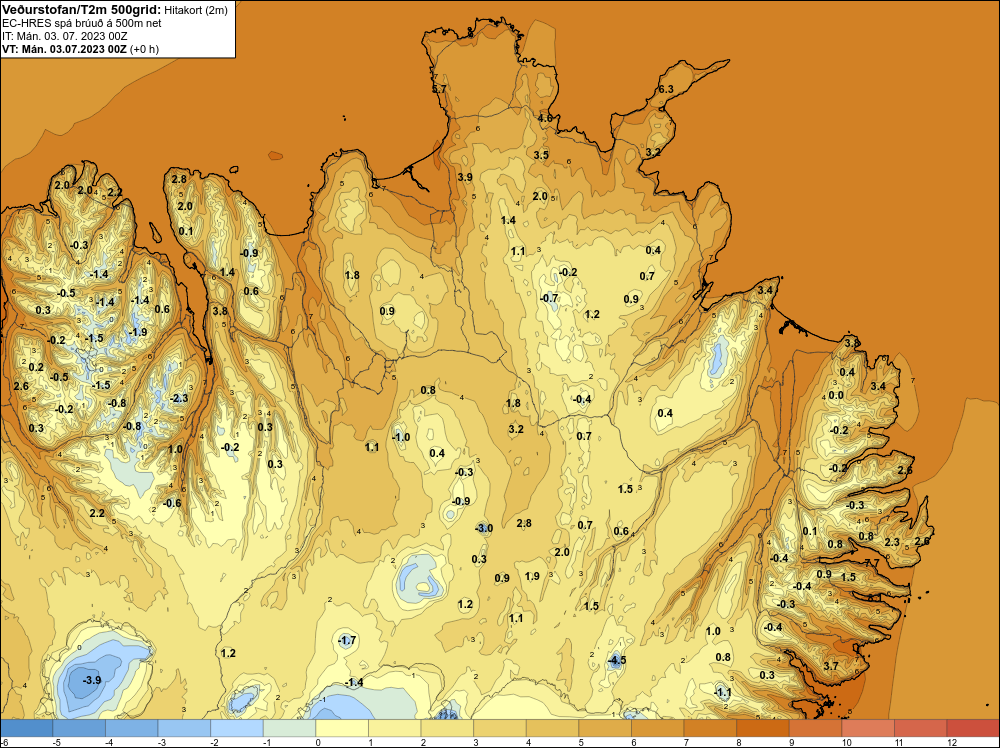
Task: Click the legend swatch between -3 and -2
Action: coord(184,728)
